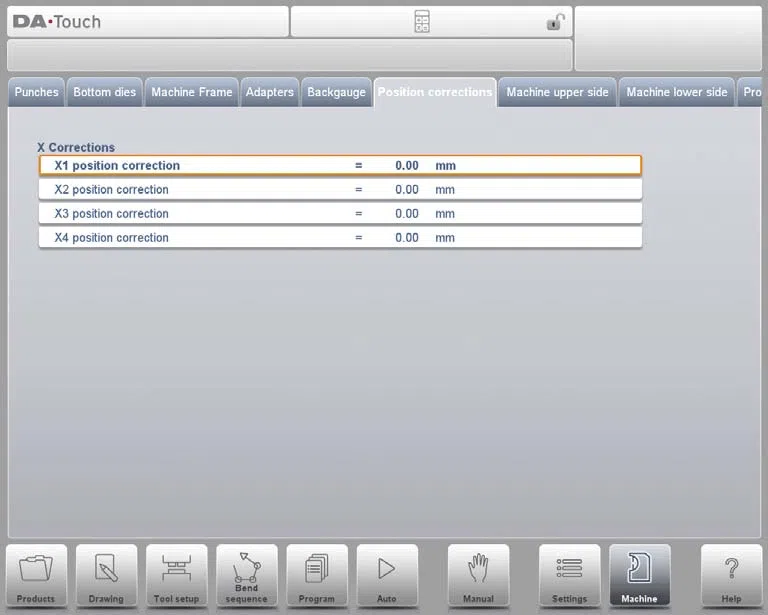Open the Bottom dies tab
This screenshot has width=768, height=615.
point(104,92)
